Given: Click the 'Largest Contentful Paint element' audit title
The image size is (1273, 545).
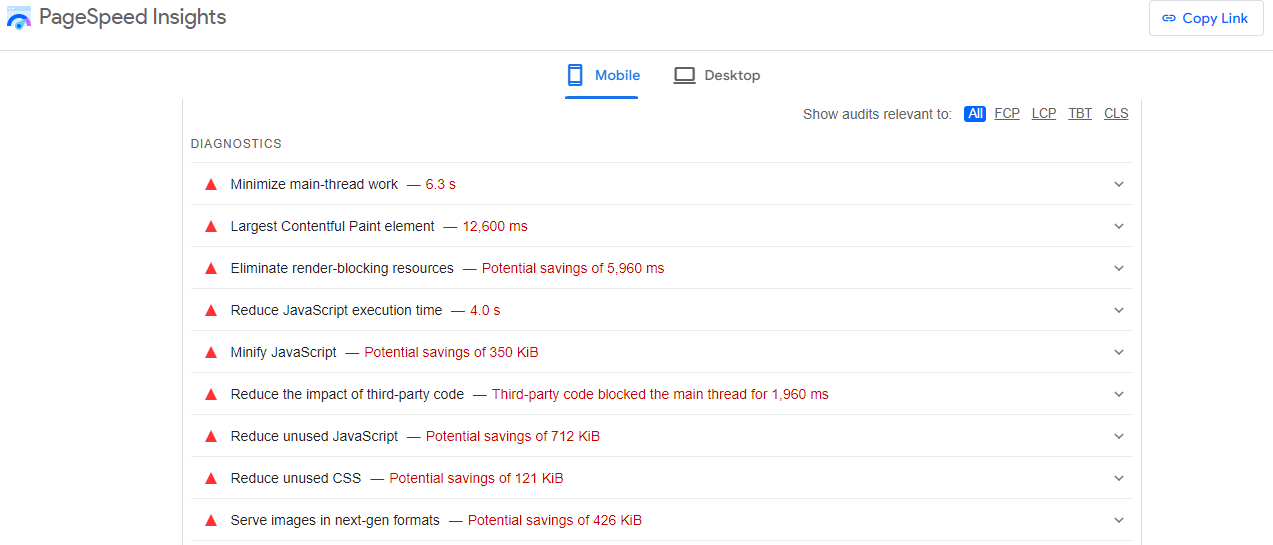Looking at the screenshot, I should (333, 226).
